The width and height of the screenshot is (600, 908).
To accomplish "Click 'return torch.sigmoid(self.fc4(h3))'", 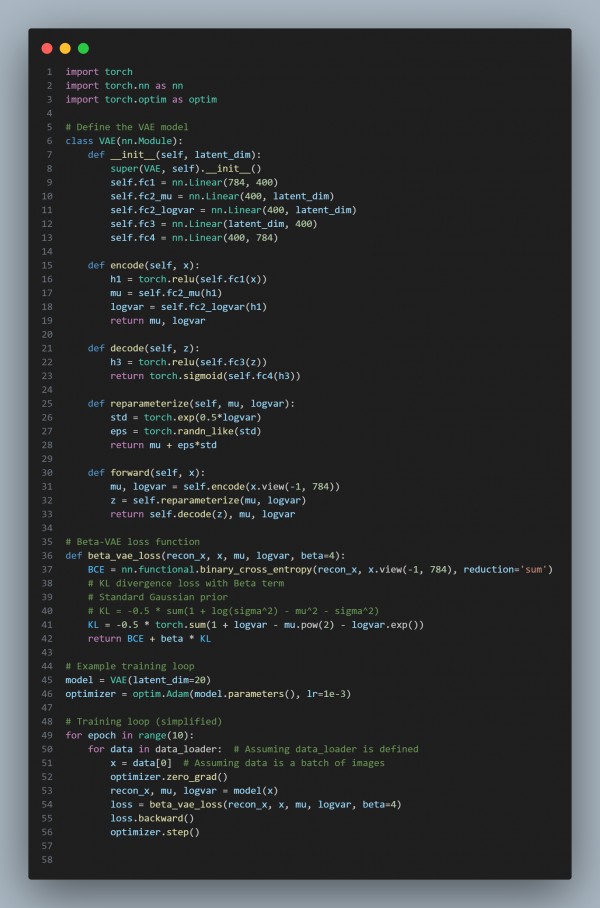I will point(206,376).
